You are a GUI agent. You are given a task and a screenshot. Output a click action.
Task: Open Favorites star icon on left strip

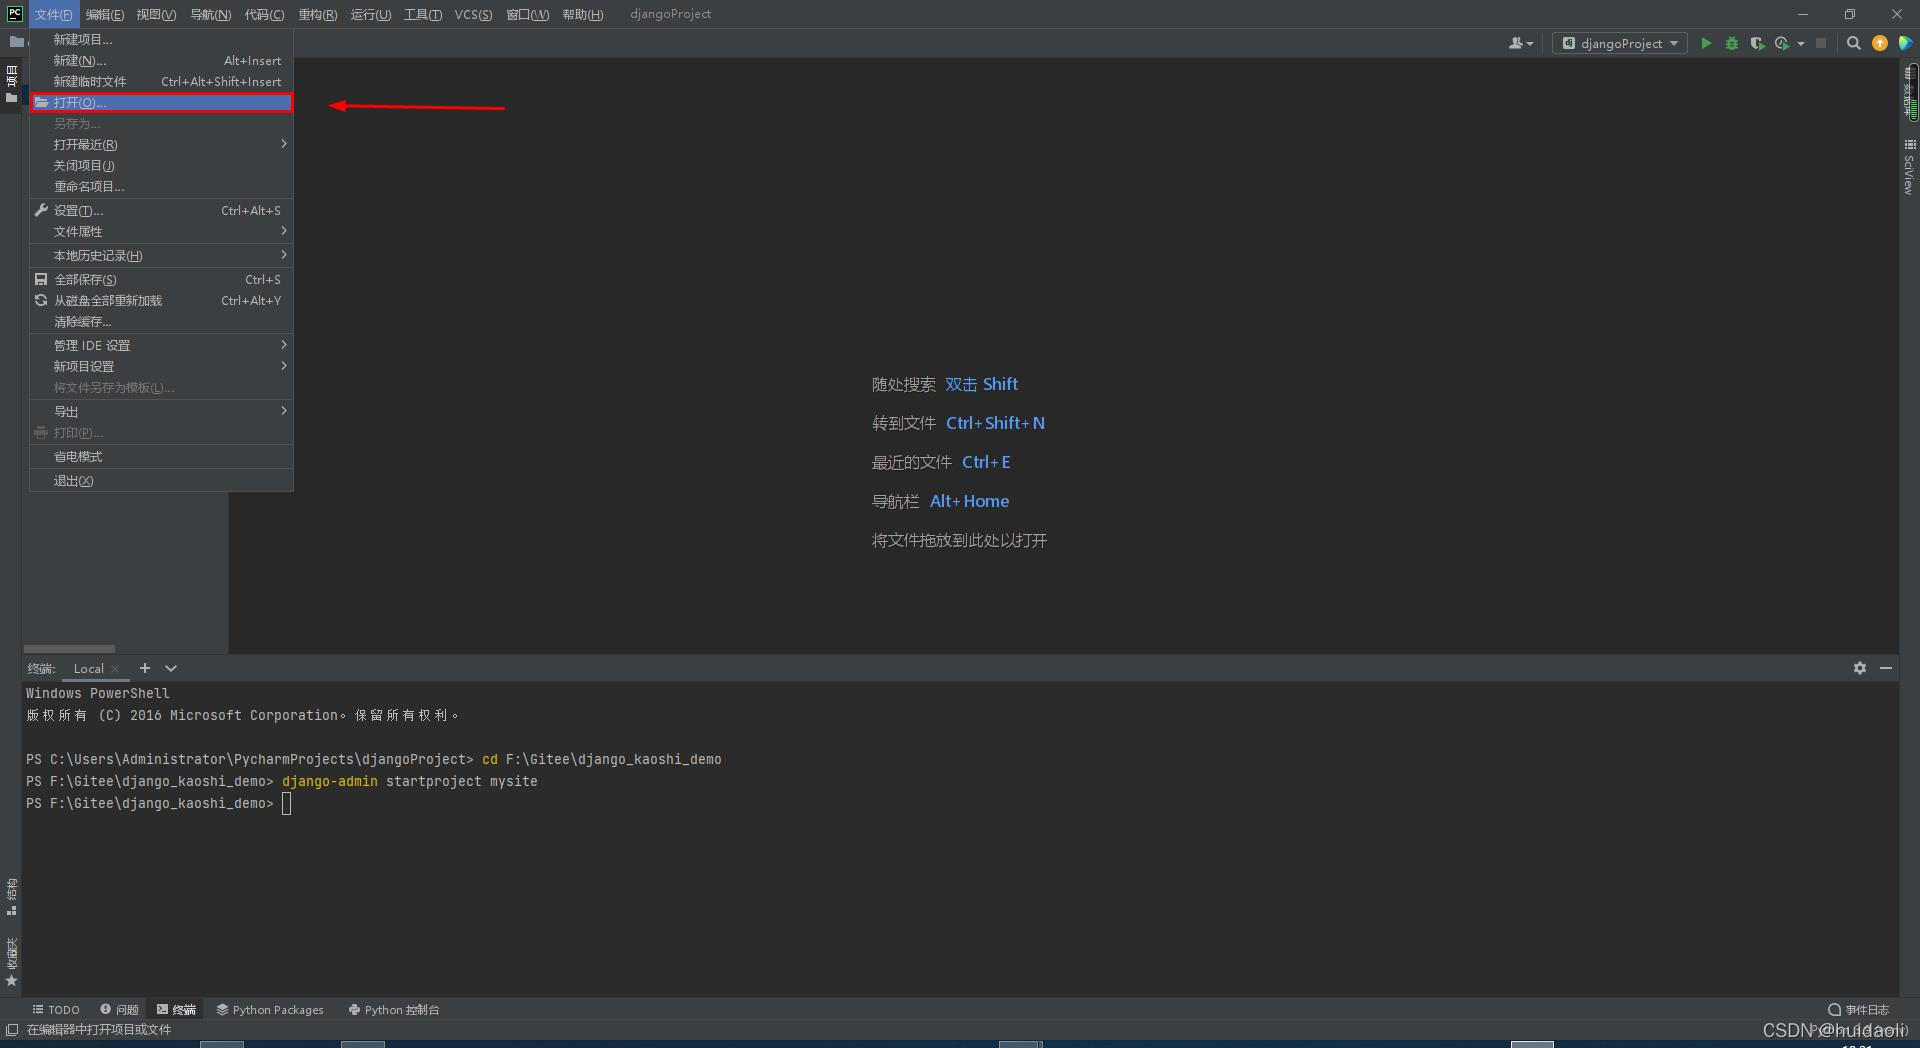11,981
